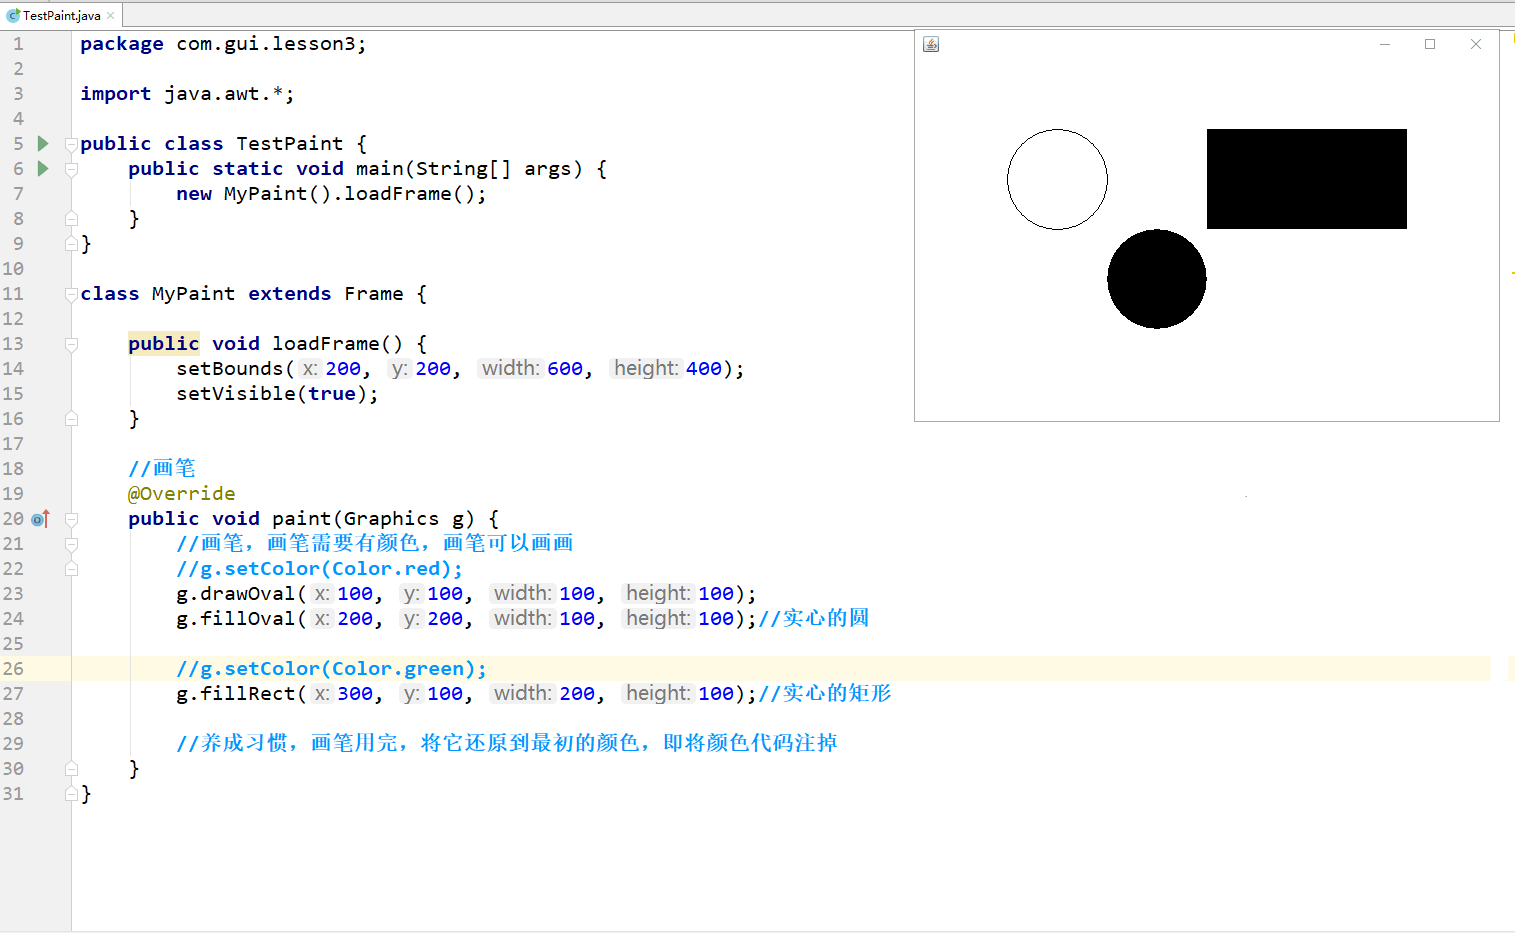Click the Java icon in the frame window title bar
The image size is (1515, 934).
(x=931, y=44)
